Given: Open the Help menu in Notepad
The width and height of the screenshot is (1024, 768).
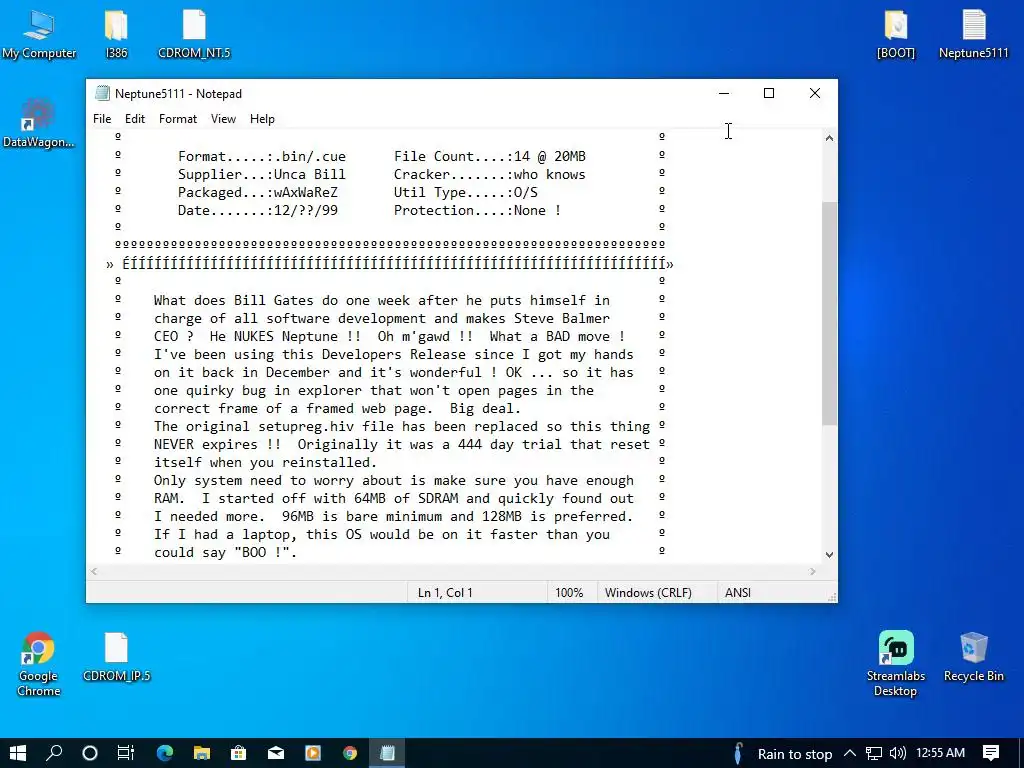Looking at the screenshot, I should click(262, 119).
